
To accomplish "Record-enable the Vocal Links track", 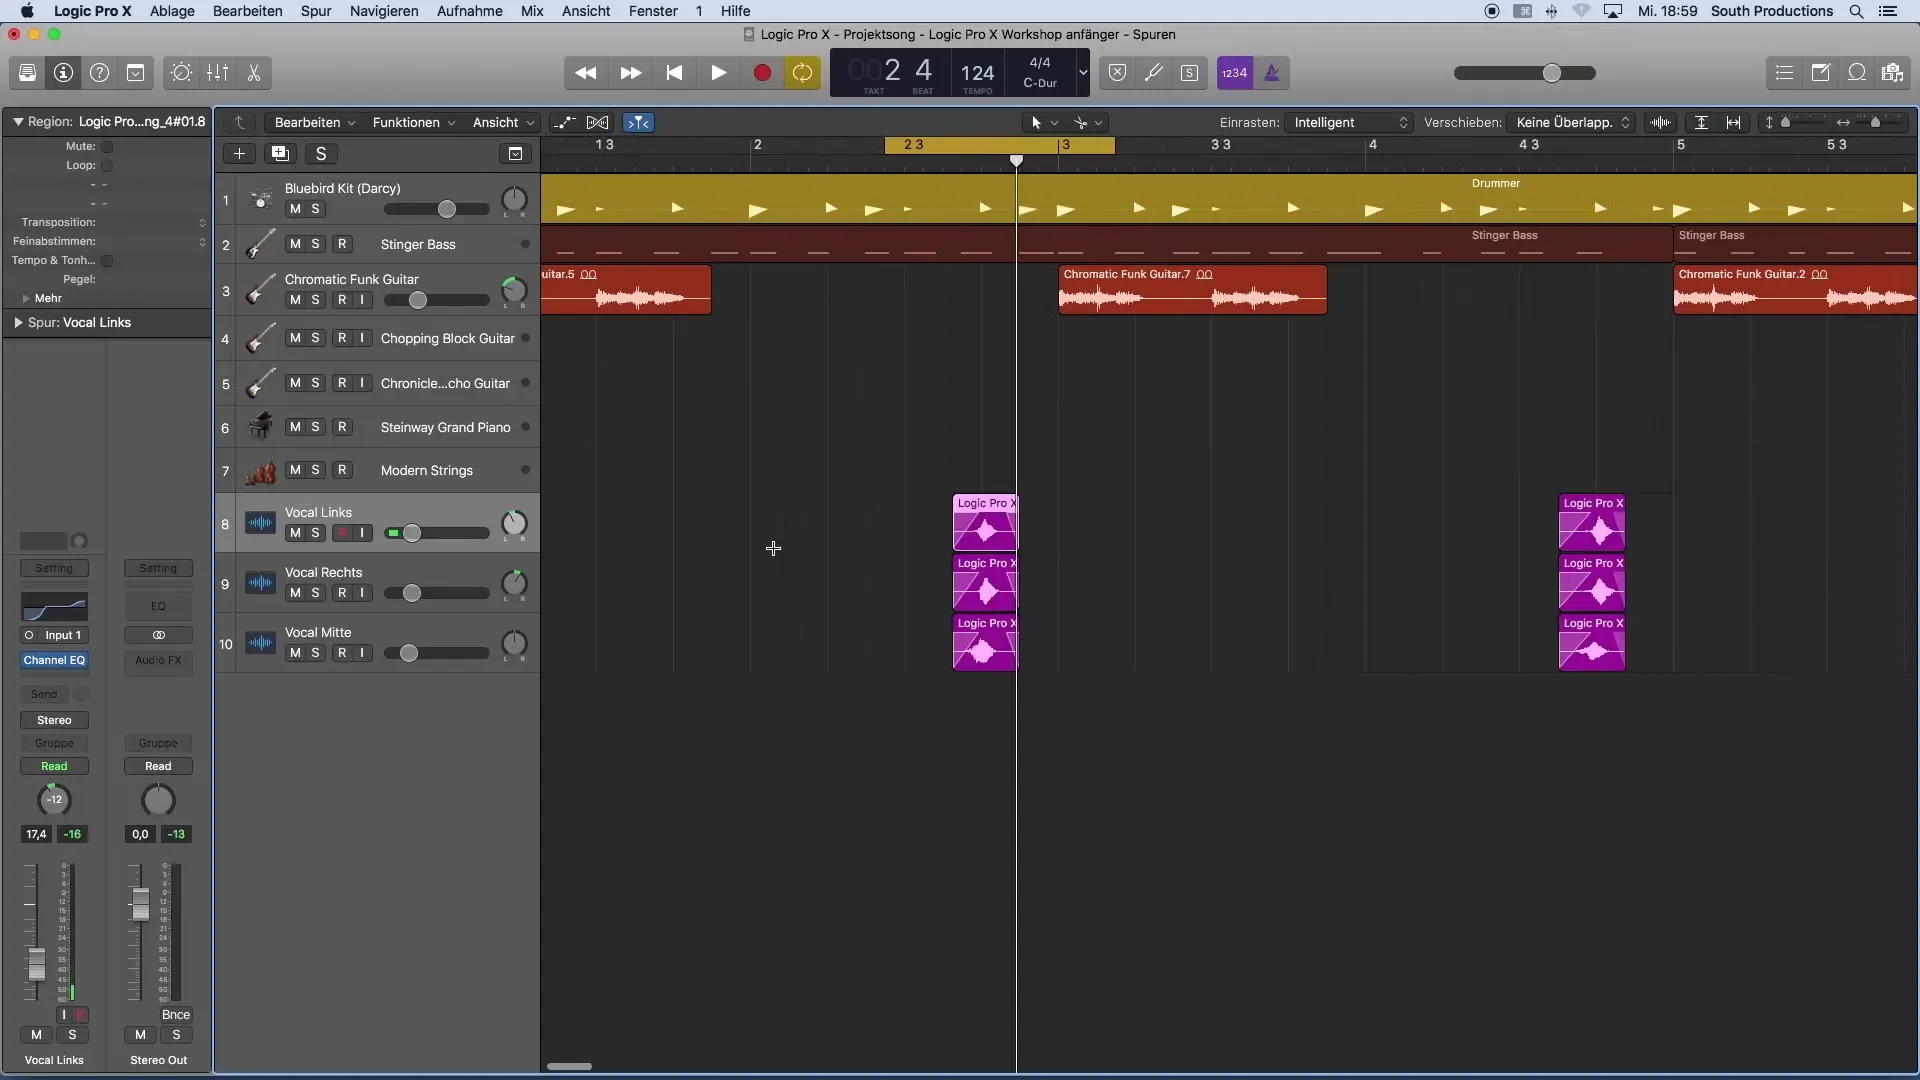I will (x=342, y=534).
